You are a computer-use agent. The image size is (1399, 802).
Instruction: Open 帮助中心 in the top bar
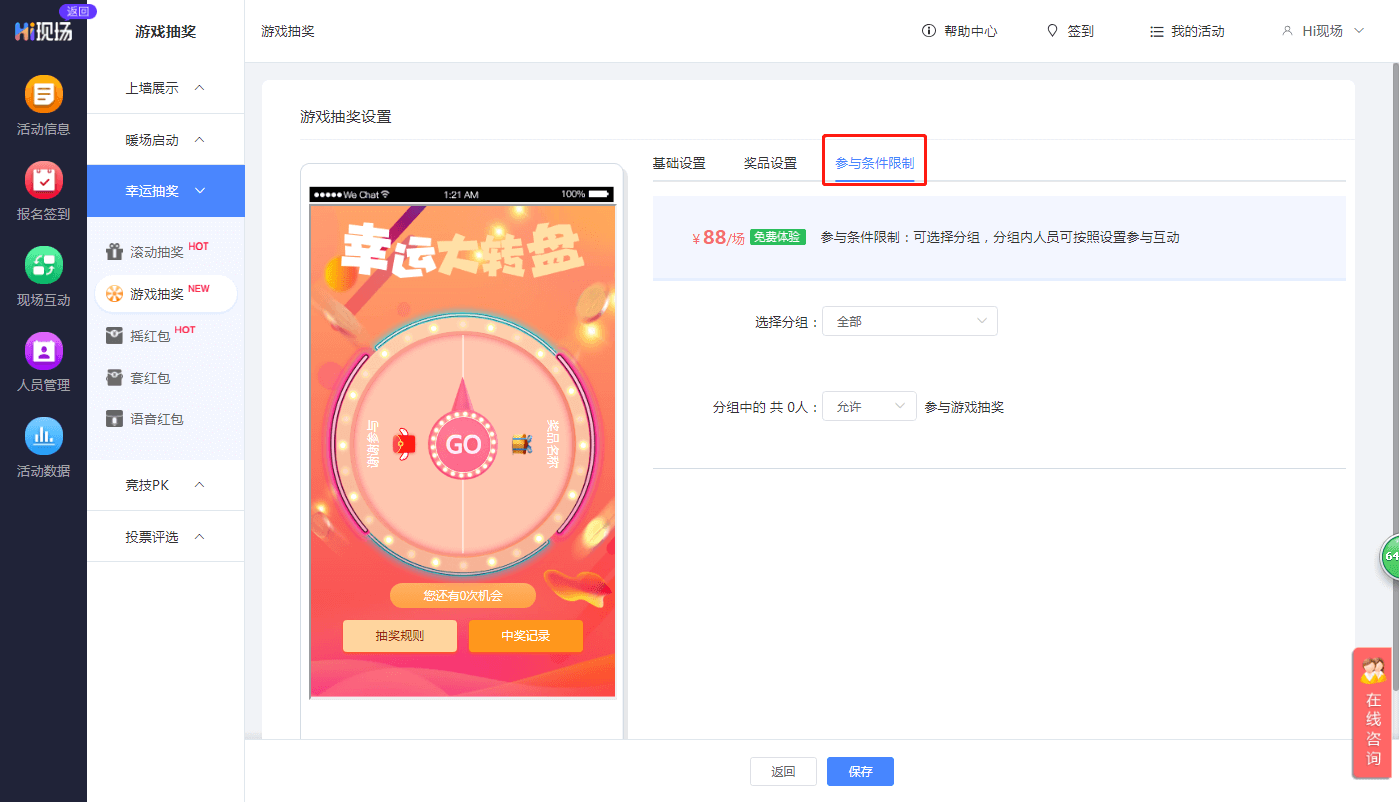click(959, 31)
